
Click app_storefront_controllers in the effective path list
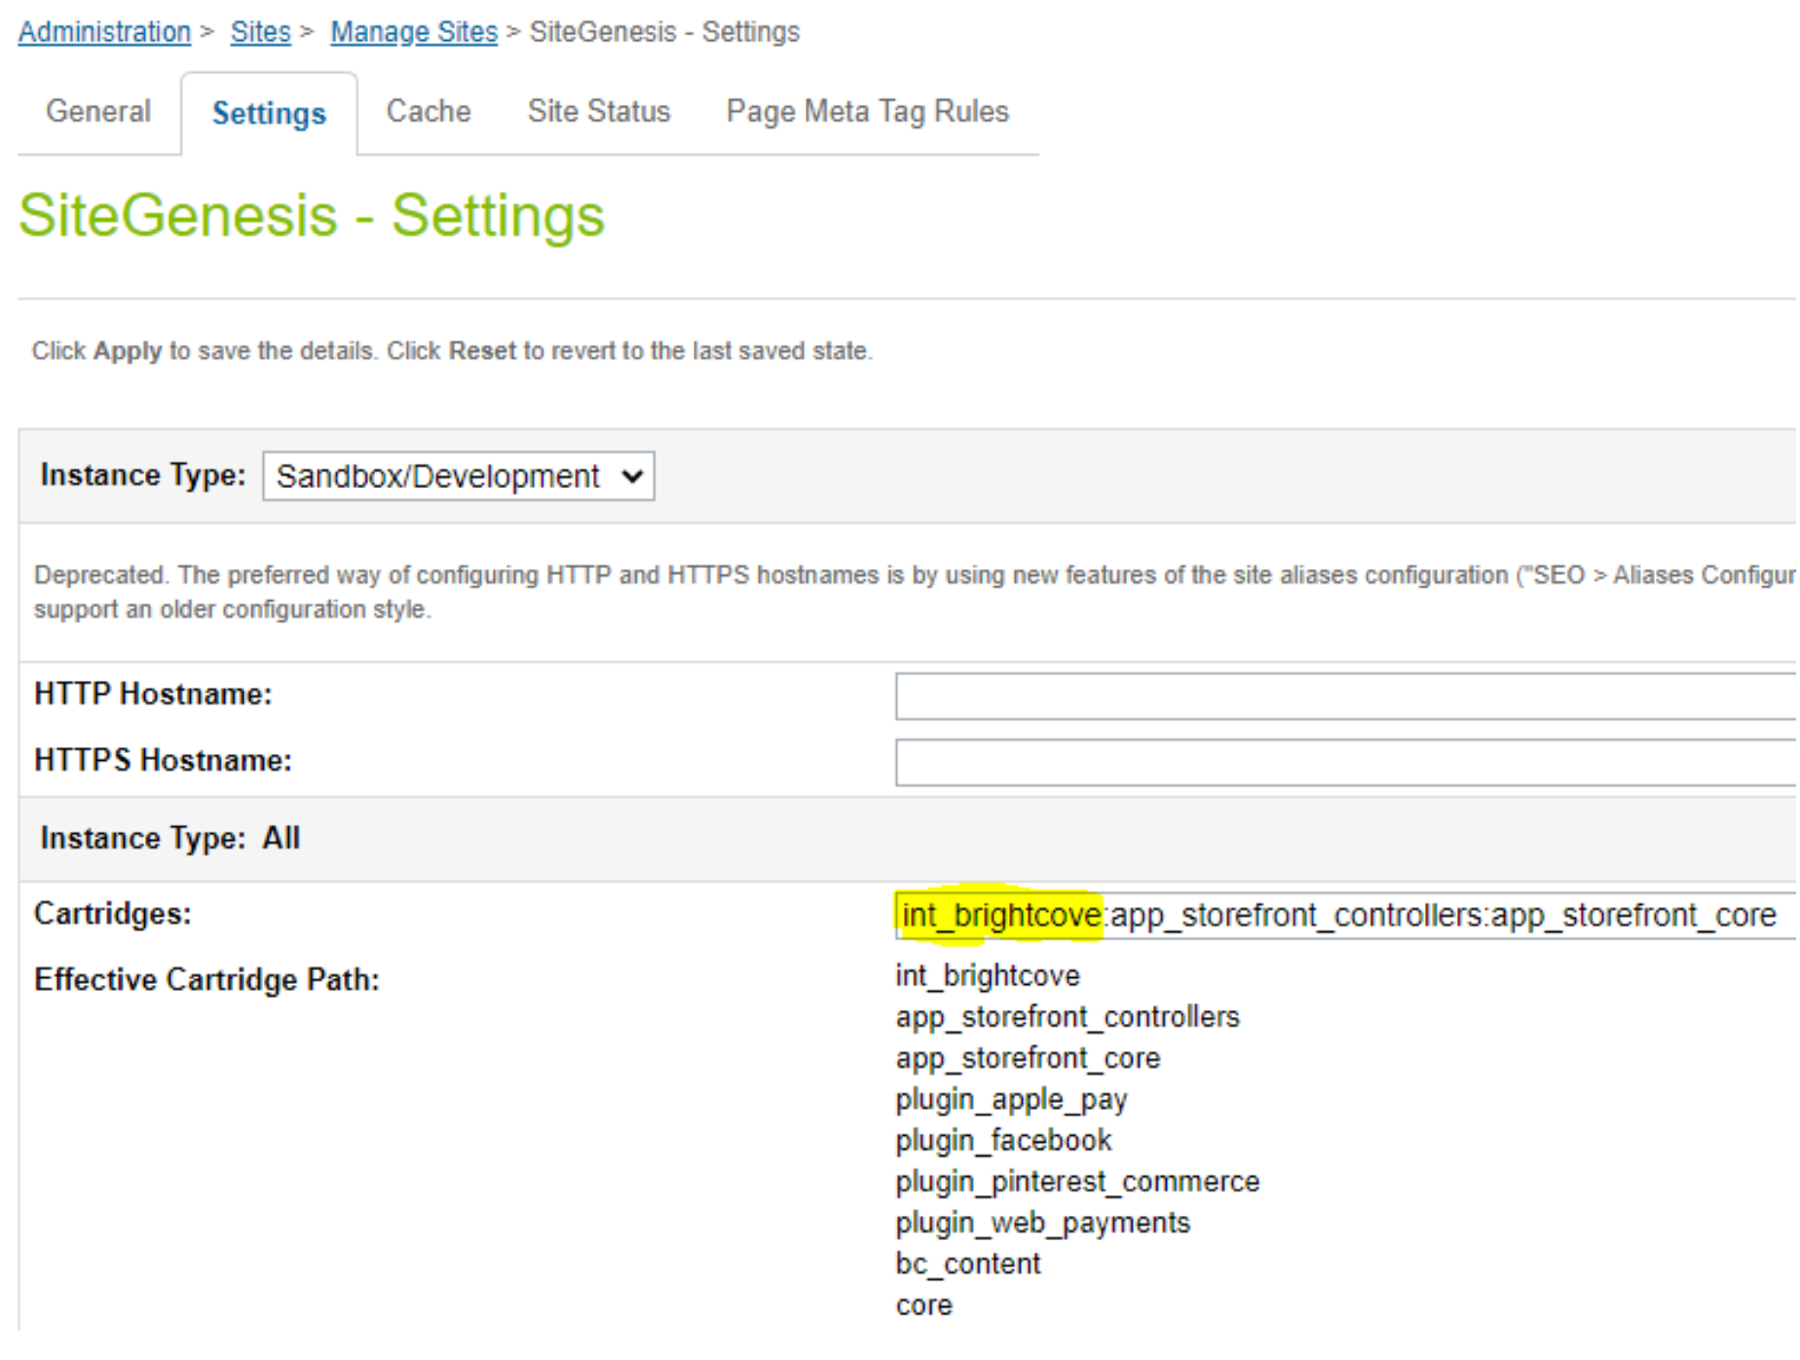1067,1017
